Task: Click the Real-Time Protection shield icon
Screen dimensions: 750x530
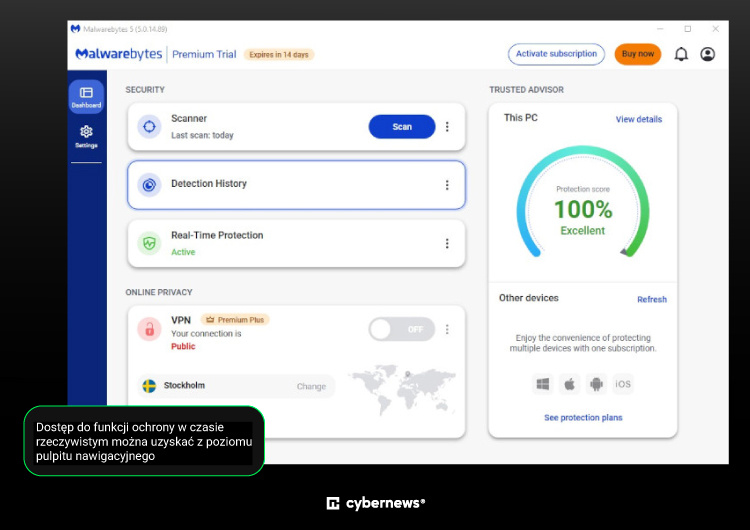Action: pyautogui.click(x=149, y=243)
